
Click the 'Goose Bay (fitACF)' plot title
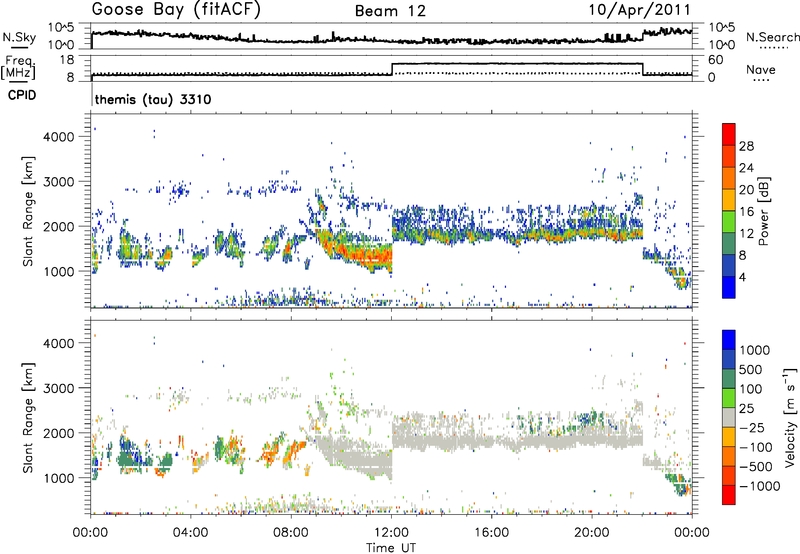point(176,9)
